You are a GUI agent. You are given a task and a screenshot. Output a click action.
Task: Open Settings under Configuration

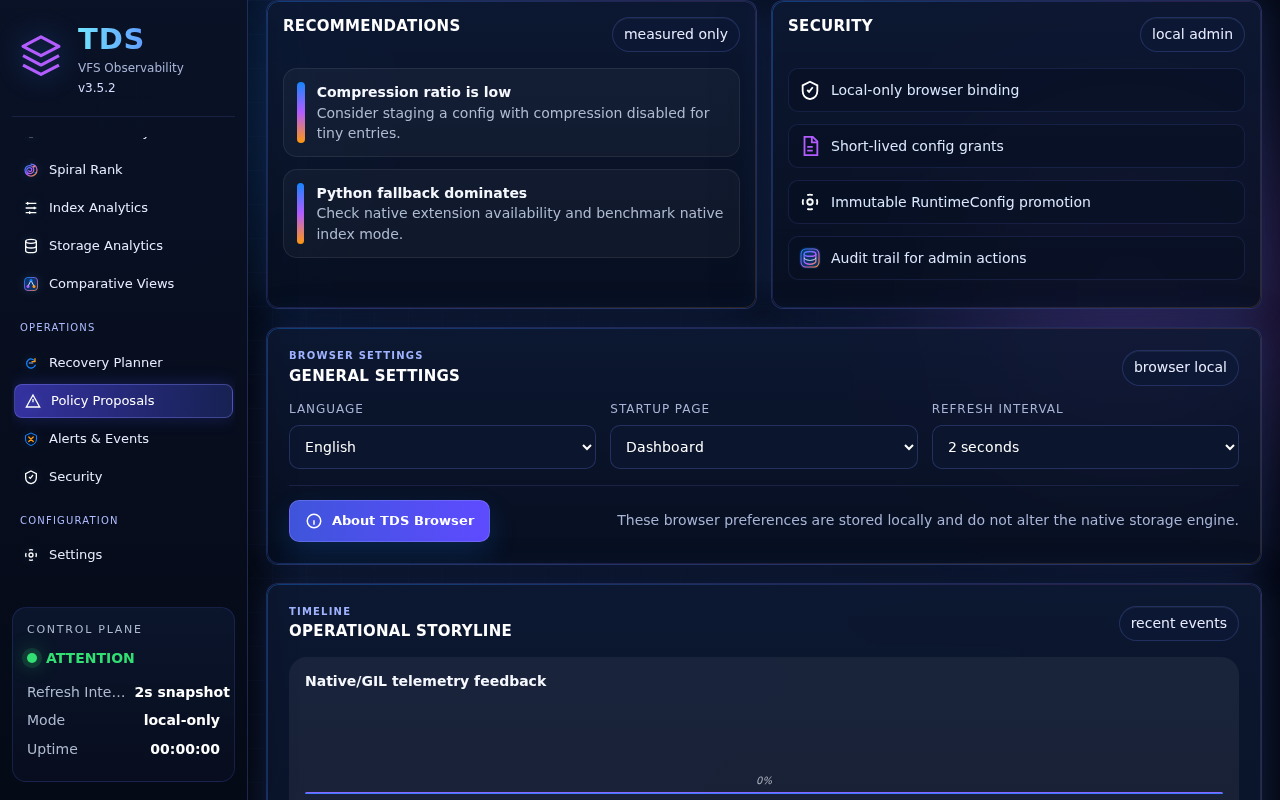(123, 555)
